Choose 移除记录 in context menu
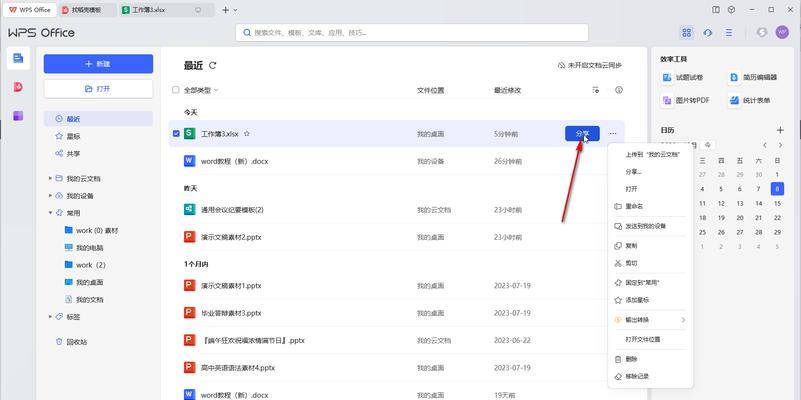 click(650, 377)
